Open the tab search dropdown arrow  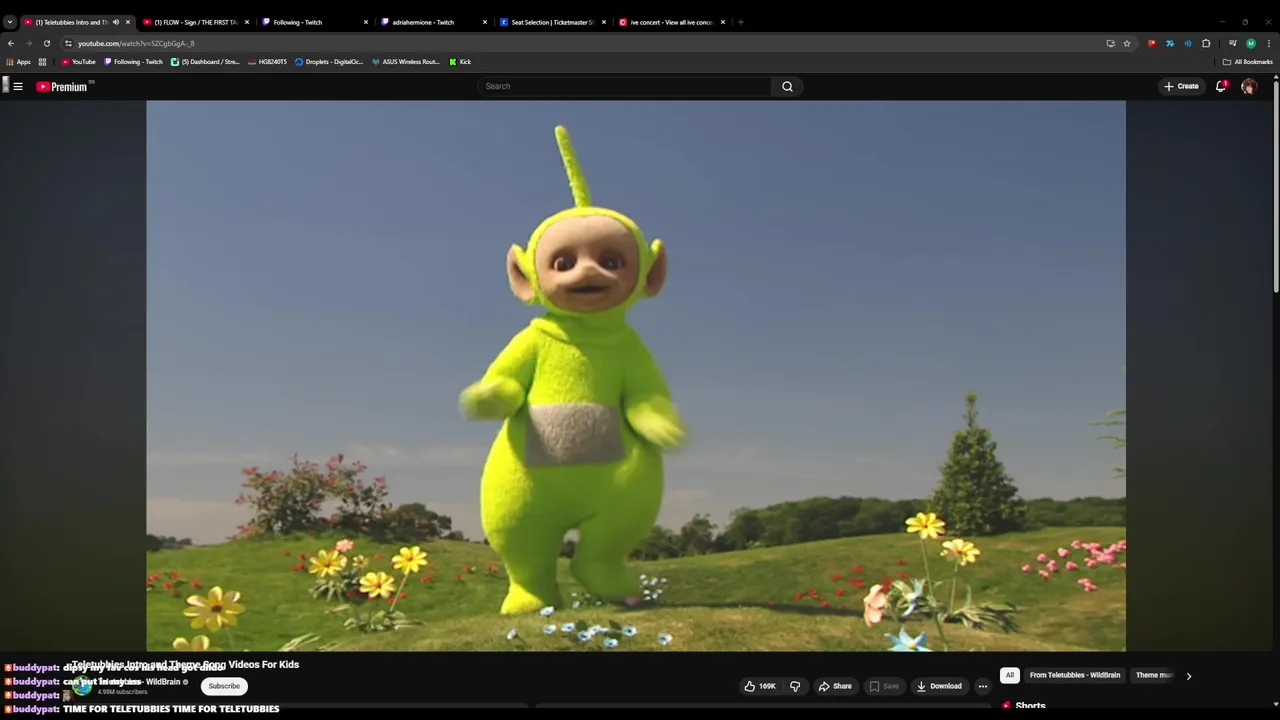click(x=9, y=22)
